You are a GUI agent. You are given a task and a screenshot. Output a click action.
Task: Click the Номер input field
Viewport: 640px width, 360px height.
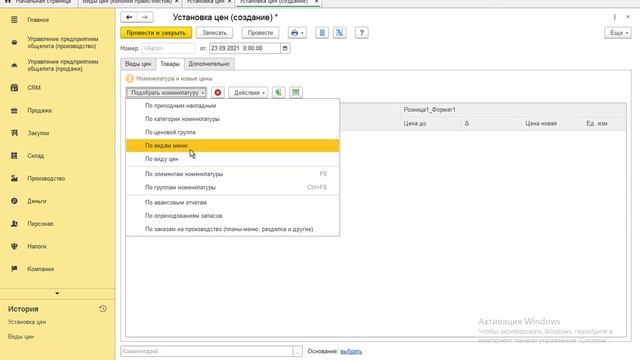pyautogui.click(x=169, y=48)
